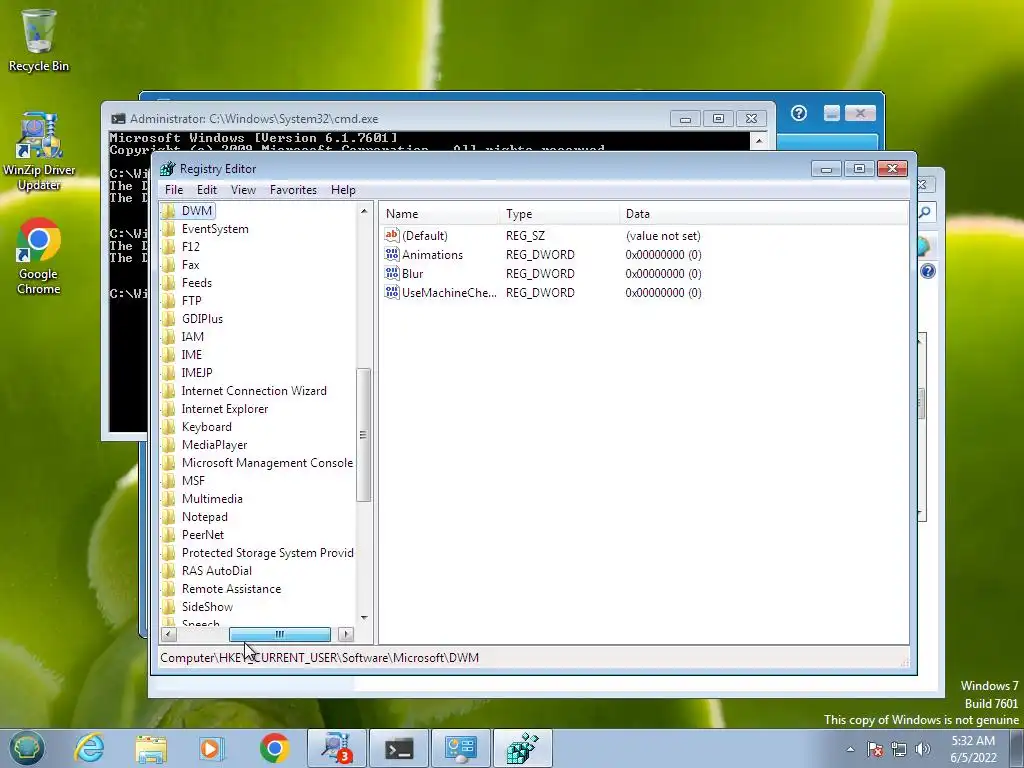Select the GDIPlus key folder icon
The image size is (1024, 768).
169,319
